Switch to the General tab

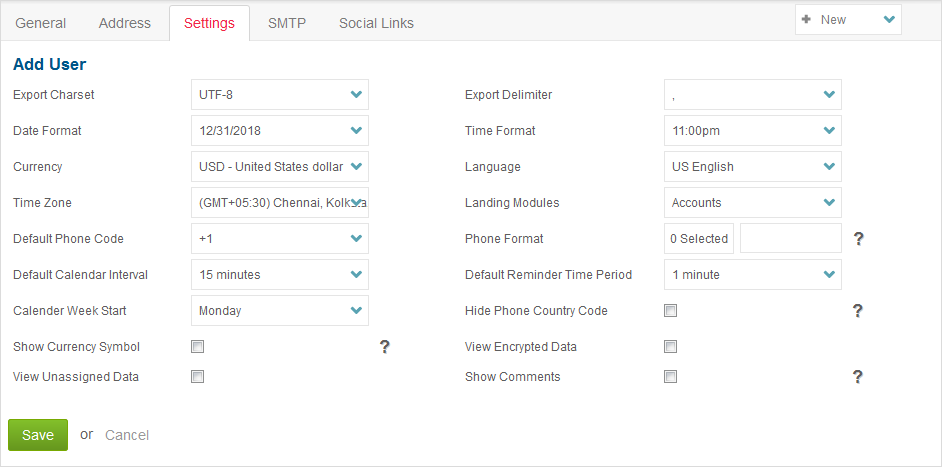pyautogui.click(x=41, y=23)
